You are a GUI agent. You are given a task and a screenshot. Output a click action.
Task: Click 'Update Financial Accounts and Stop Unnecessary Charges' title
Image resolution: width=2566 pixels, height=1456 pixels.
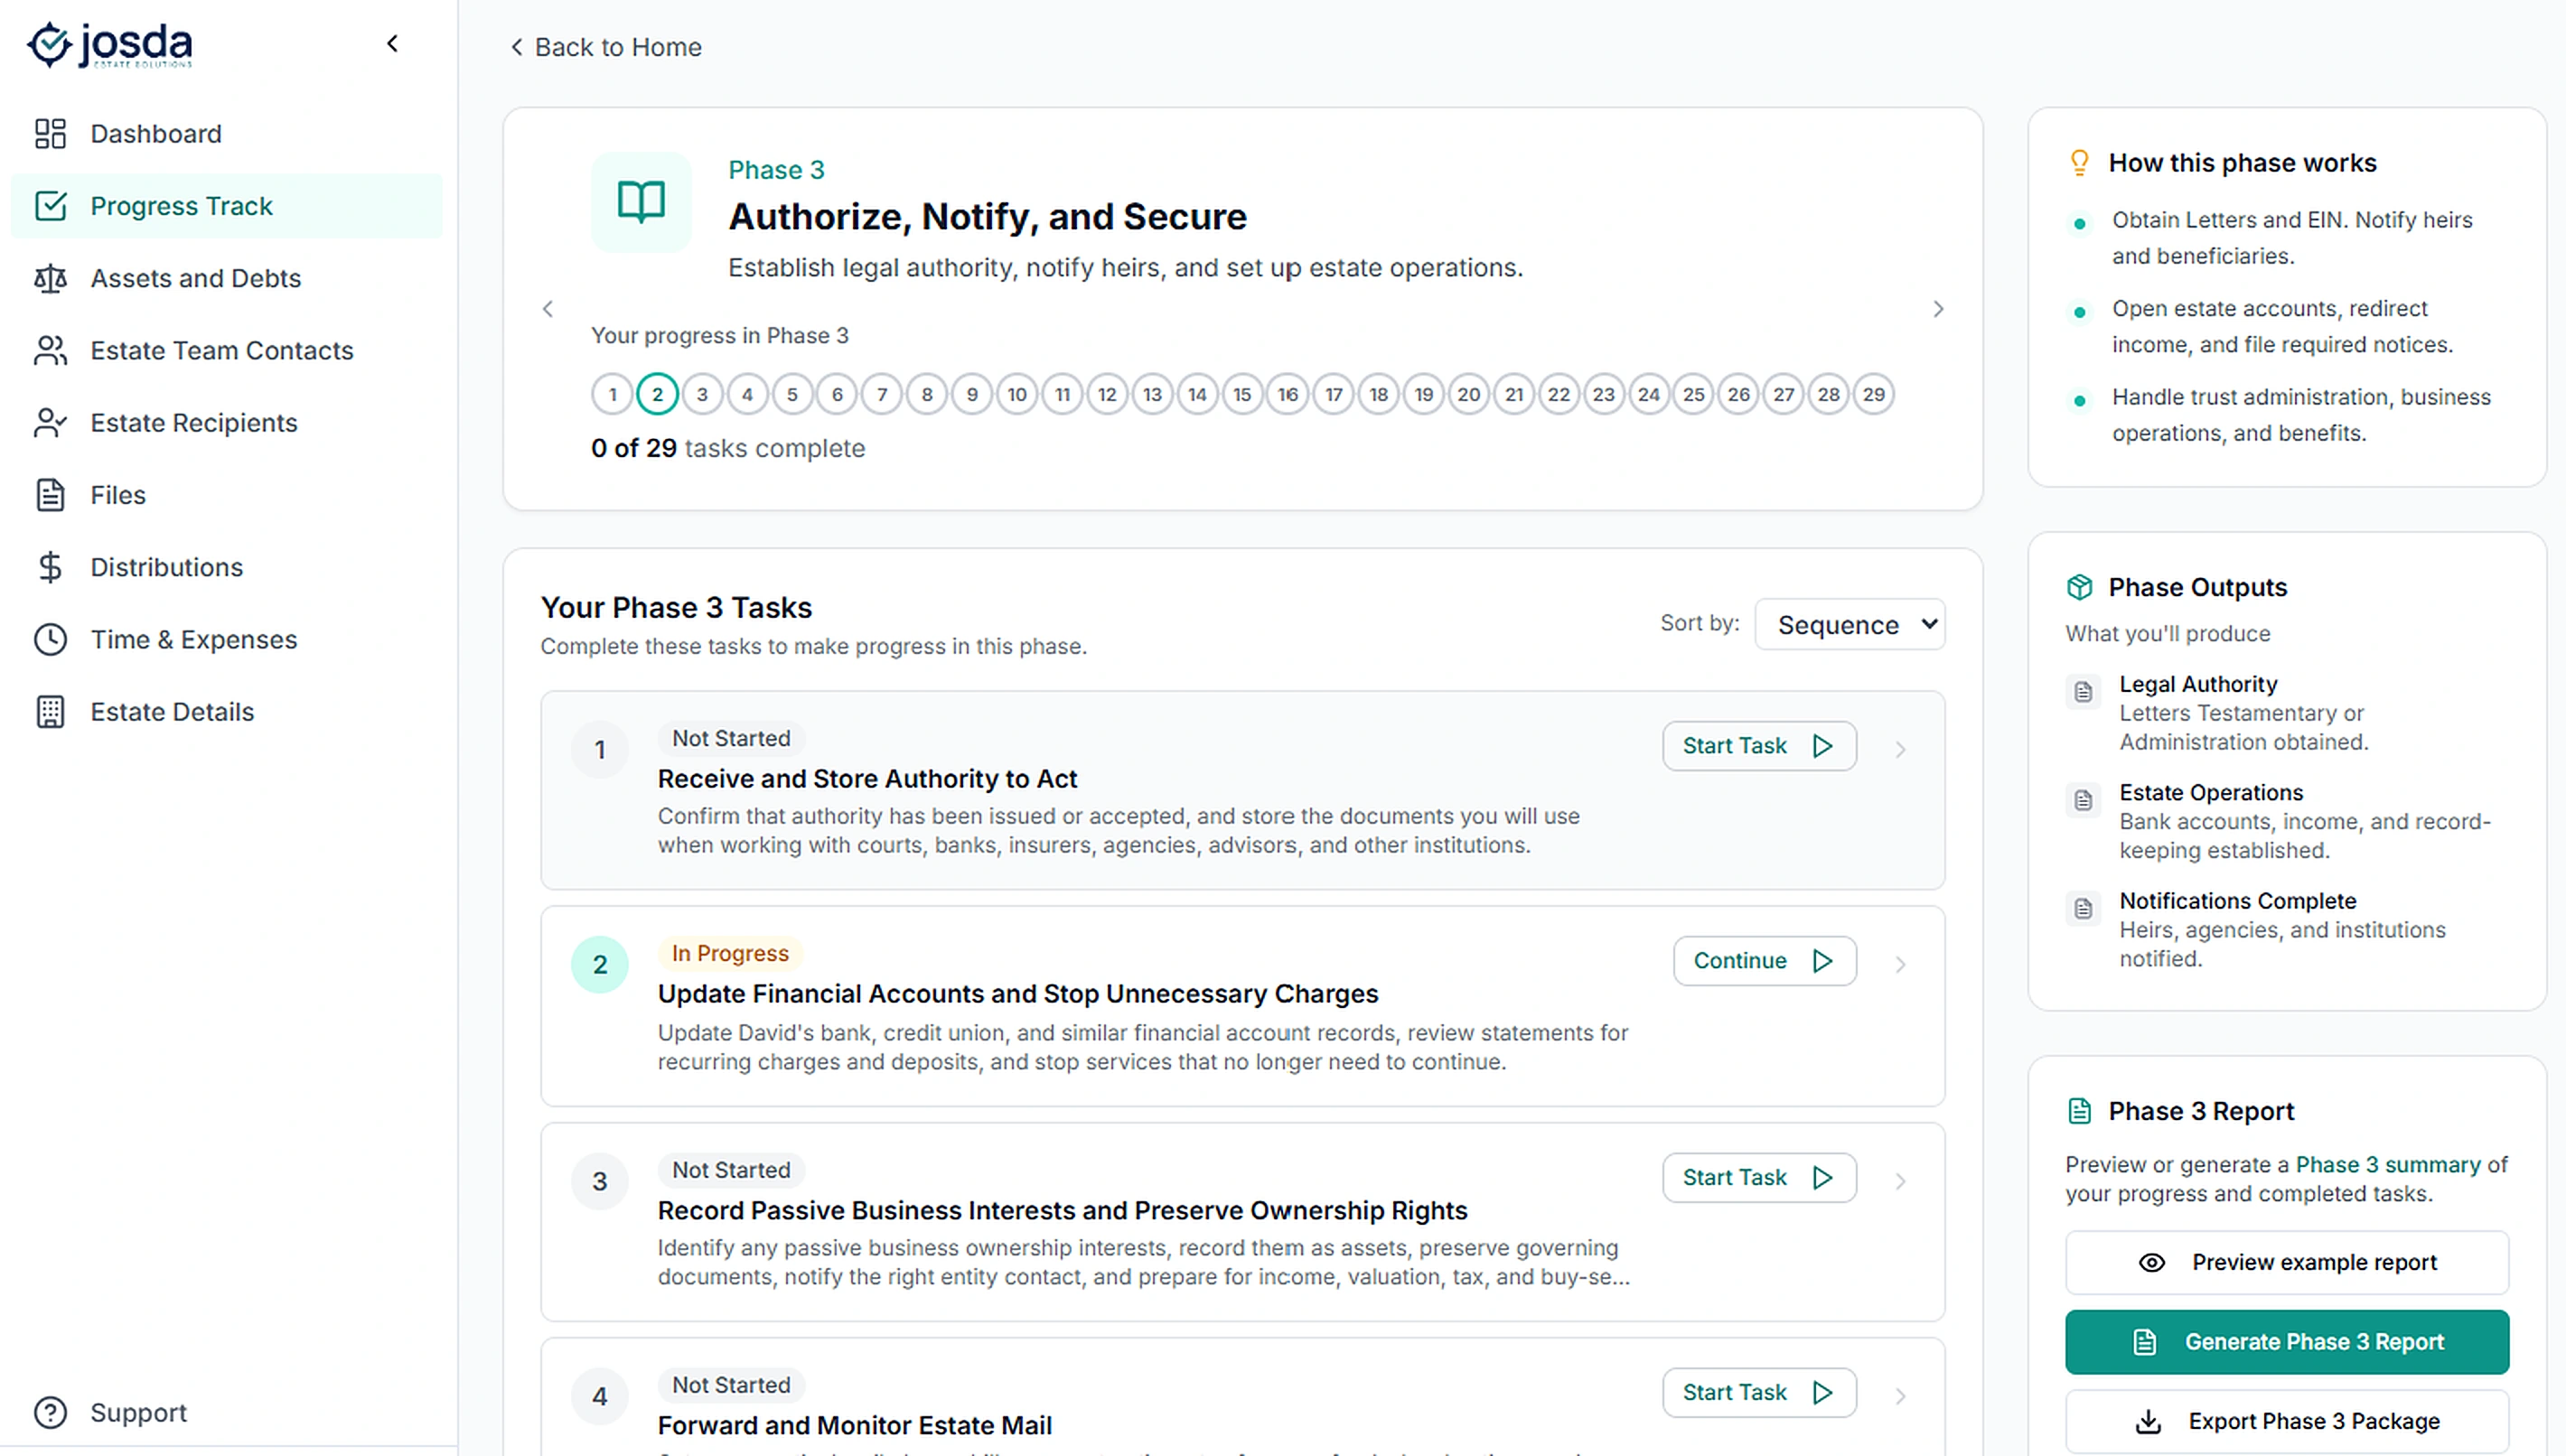pos(1018,994)
